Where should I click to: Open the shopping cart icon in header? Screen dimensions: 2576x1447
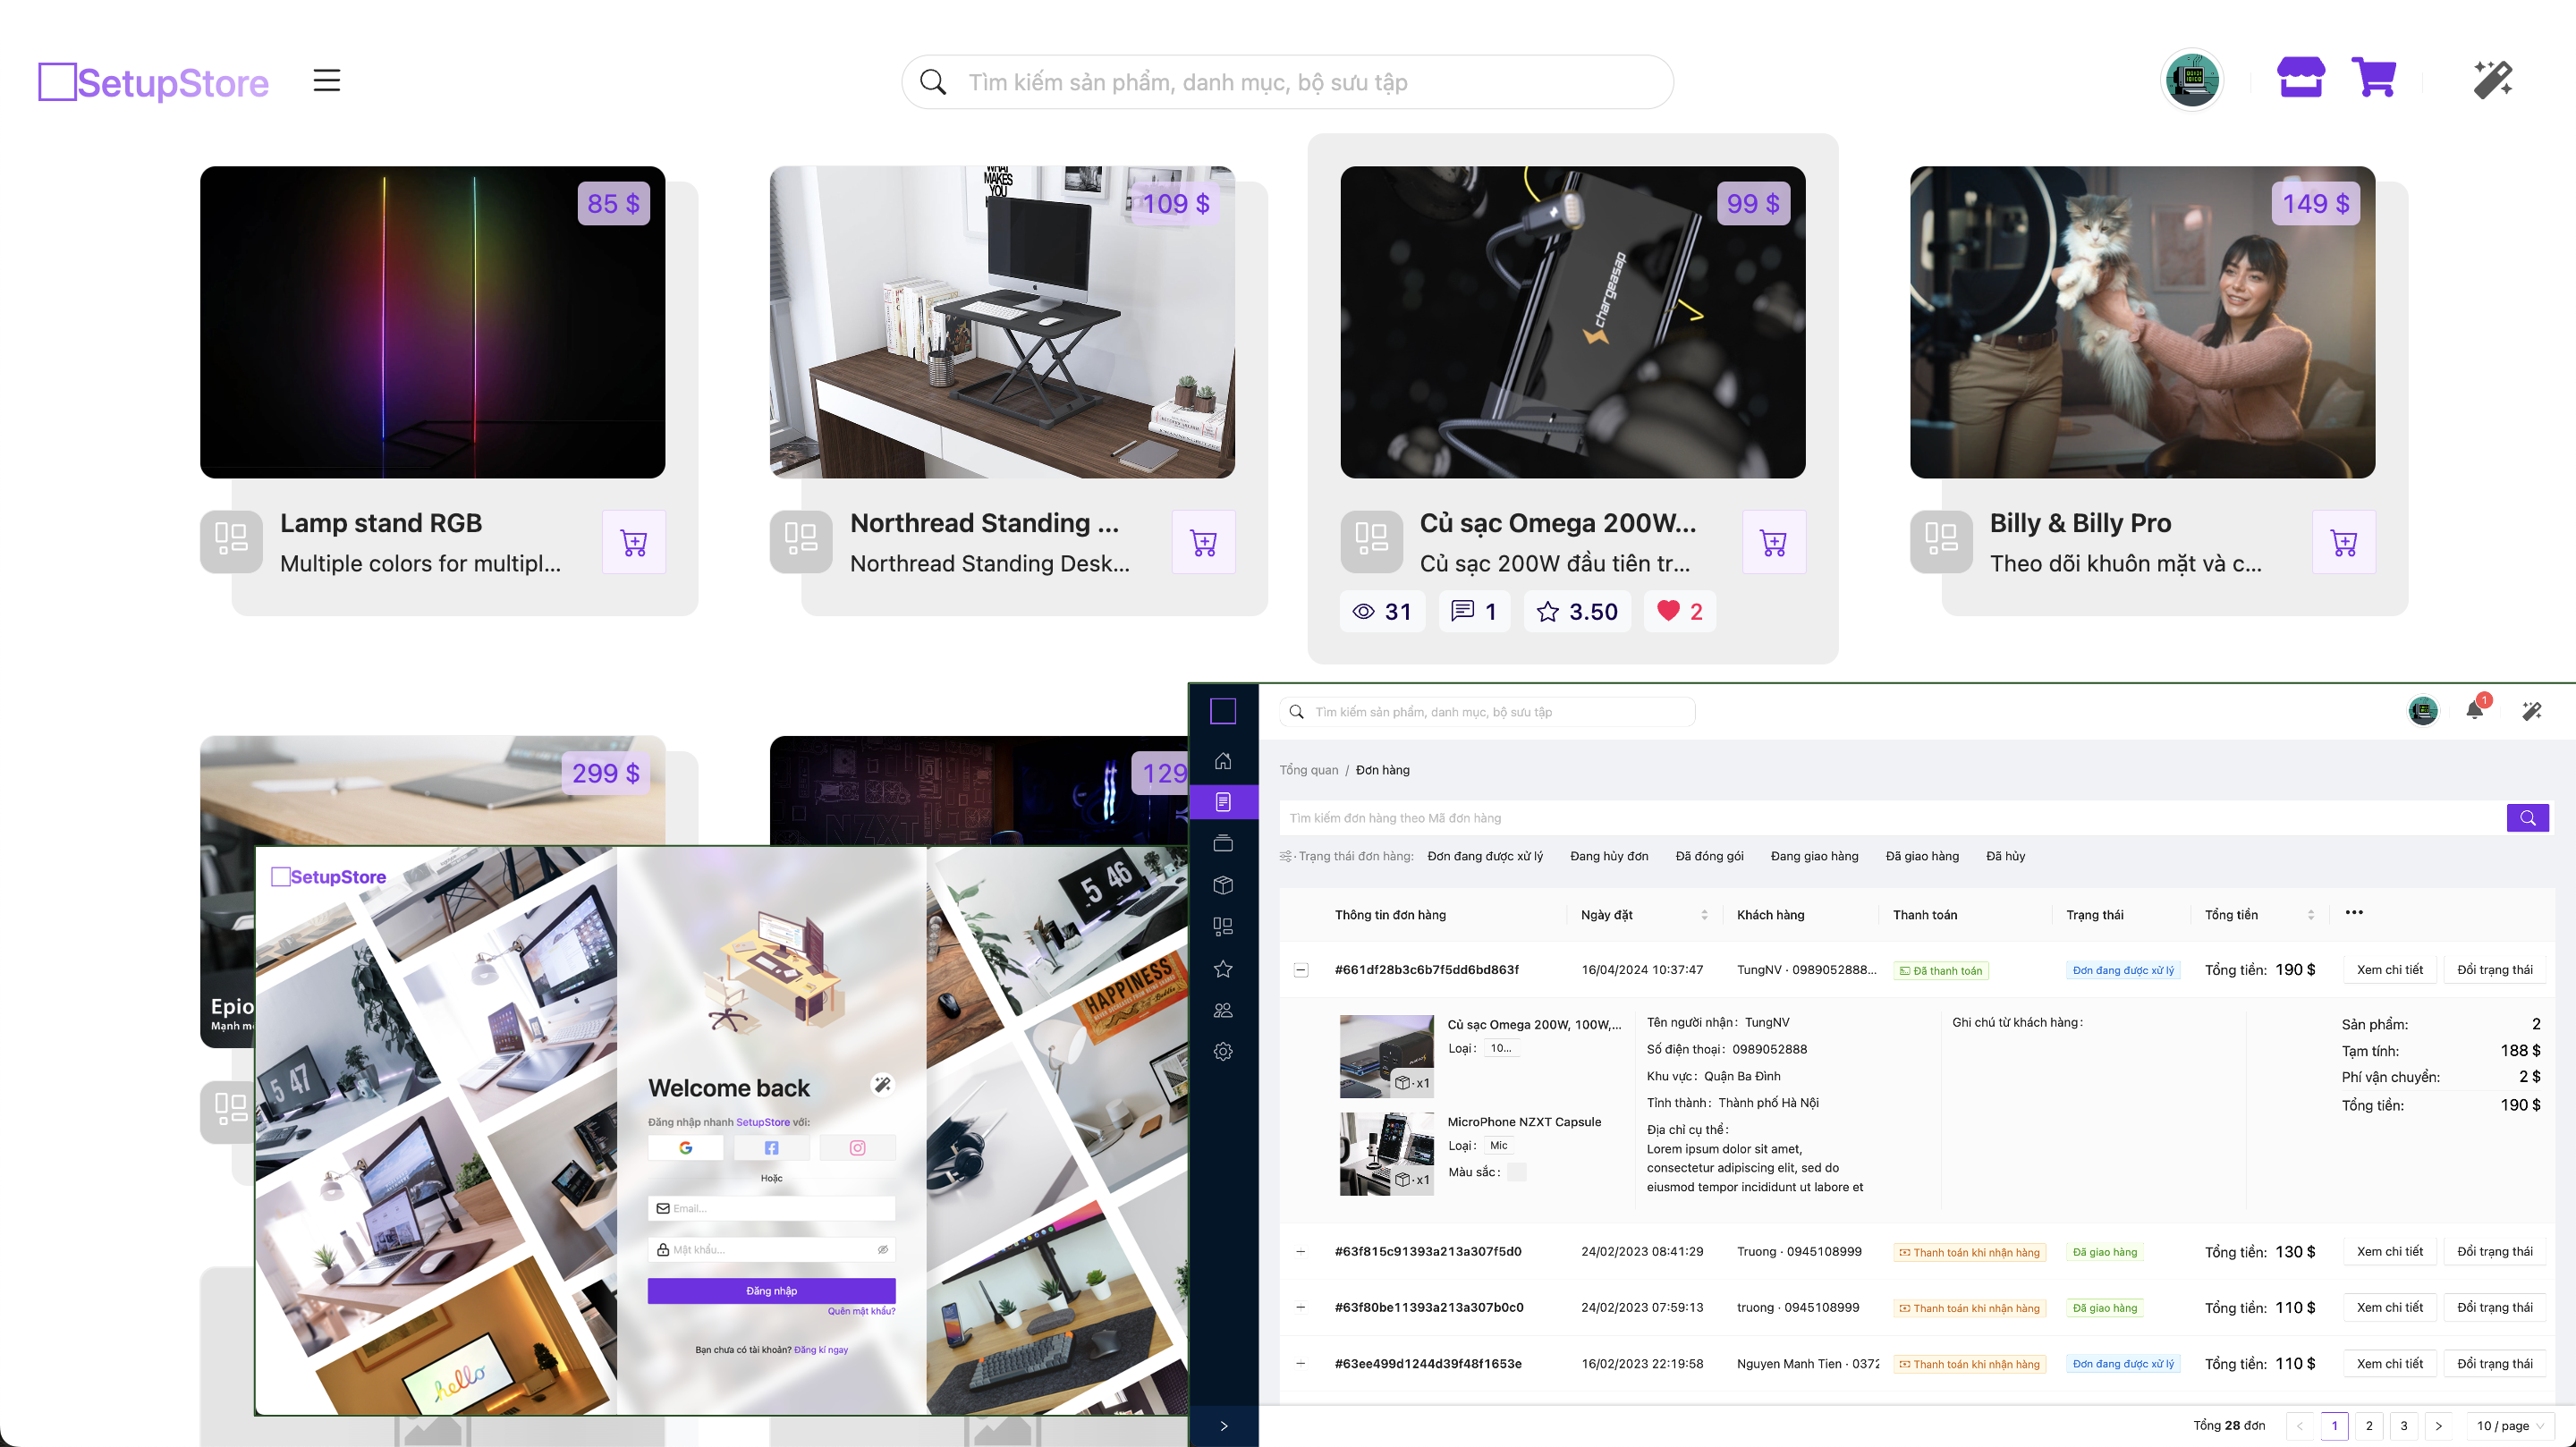click(x=2373, y=79)
